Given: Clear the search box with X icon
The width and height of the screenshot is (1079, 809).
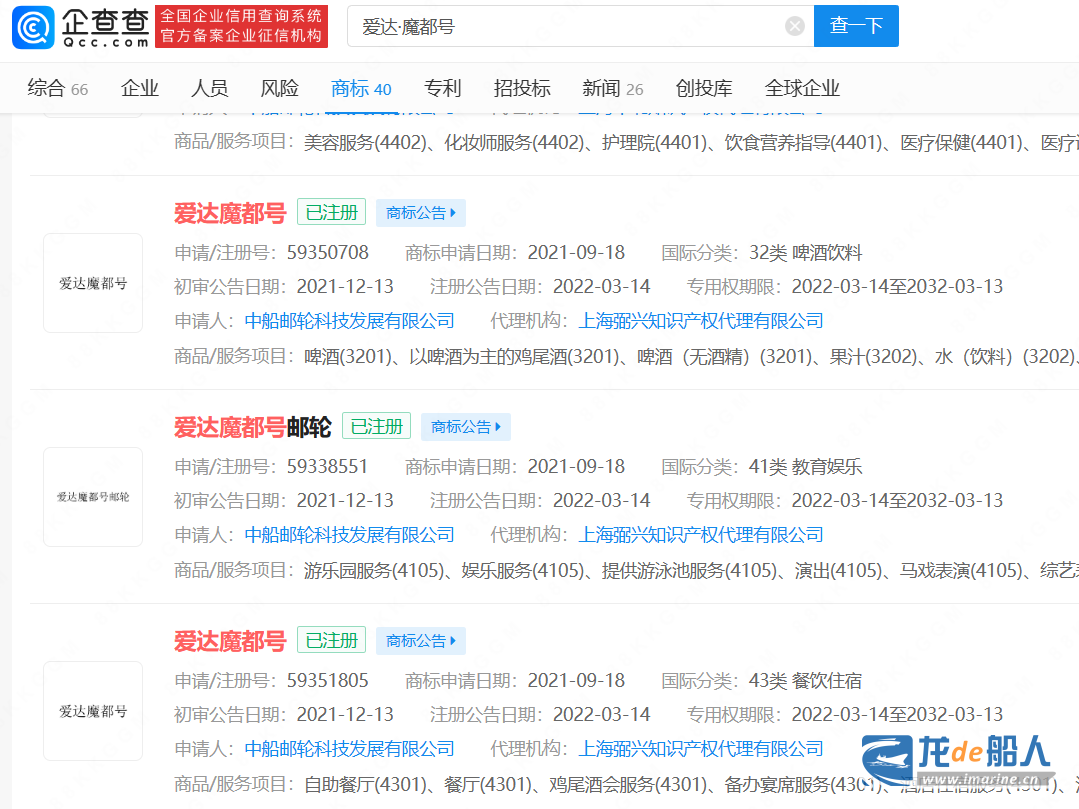Looking at the screenshot, I should coord(794,26).
